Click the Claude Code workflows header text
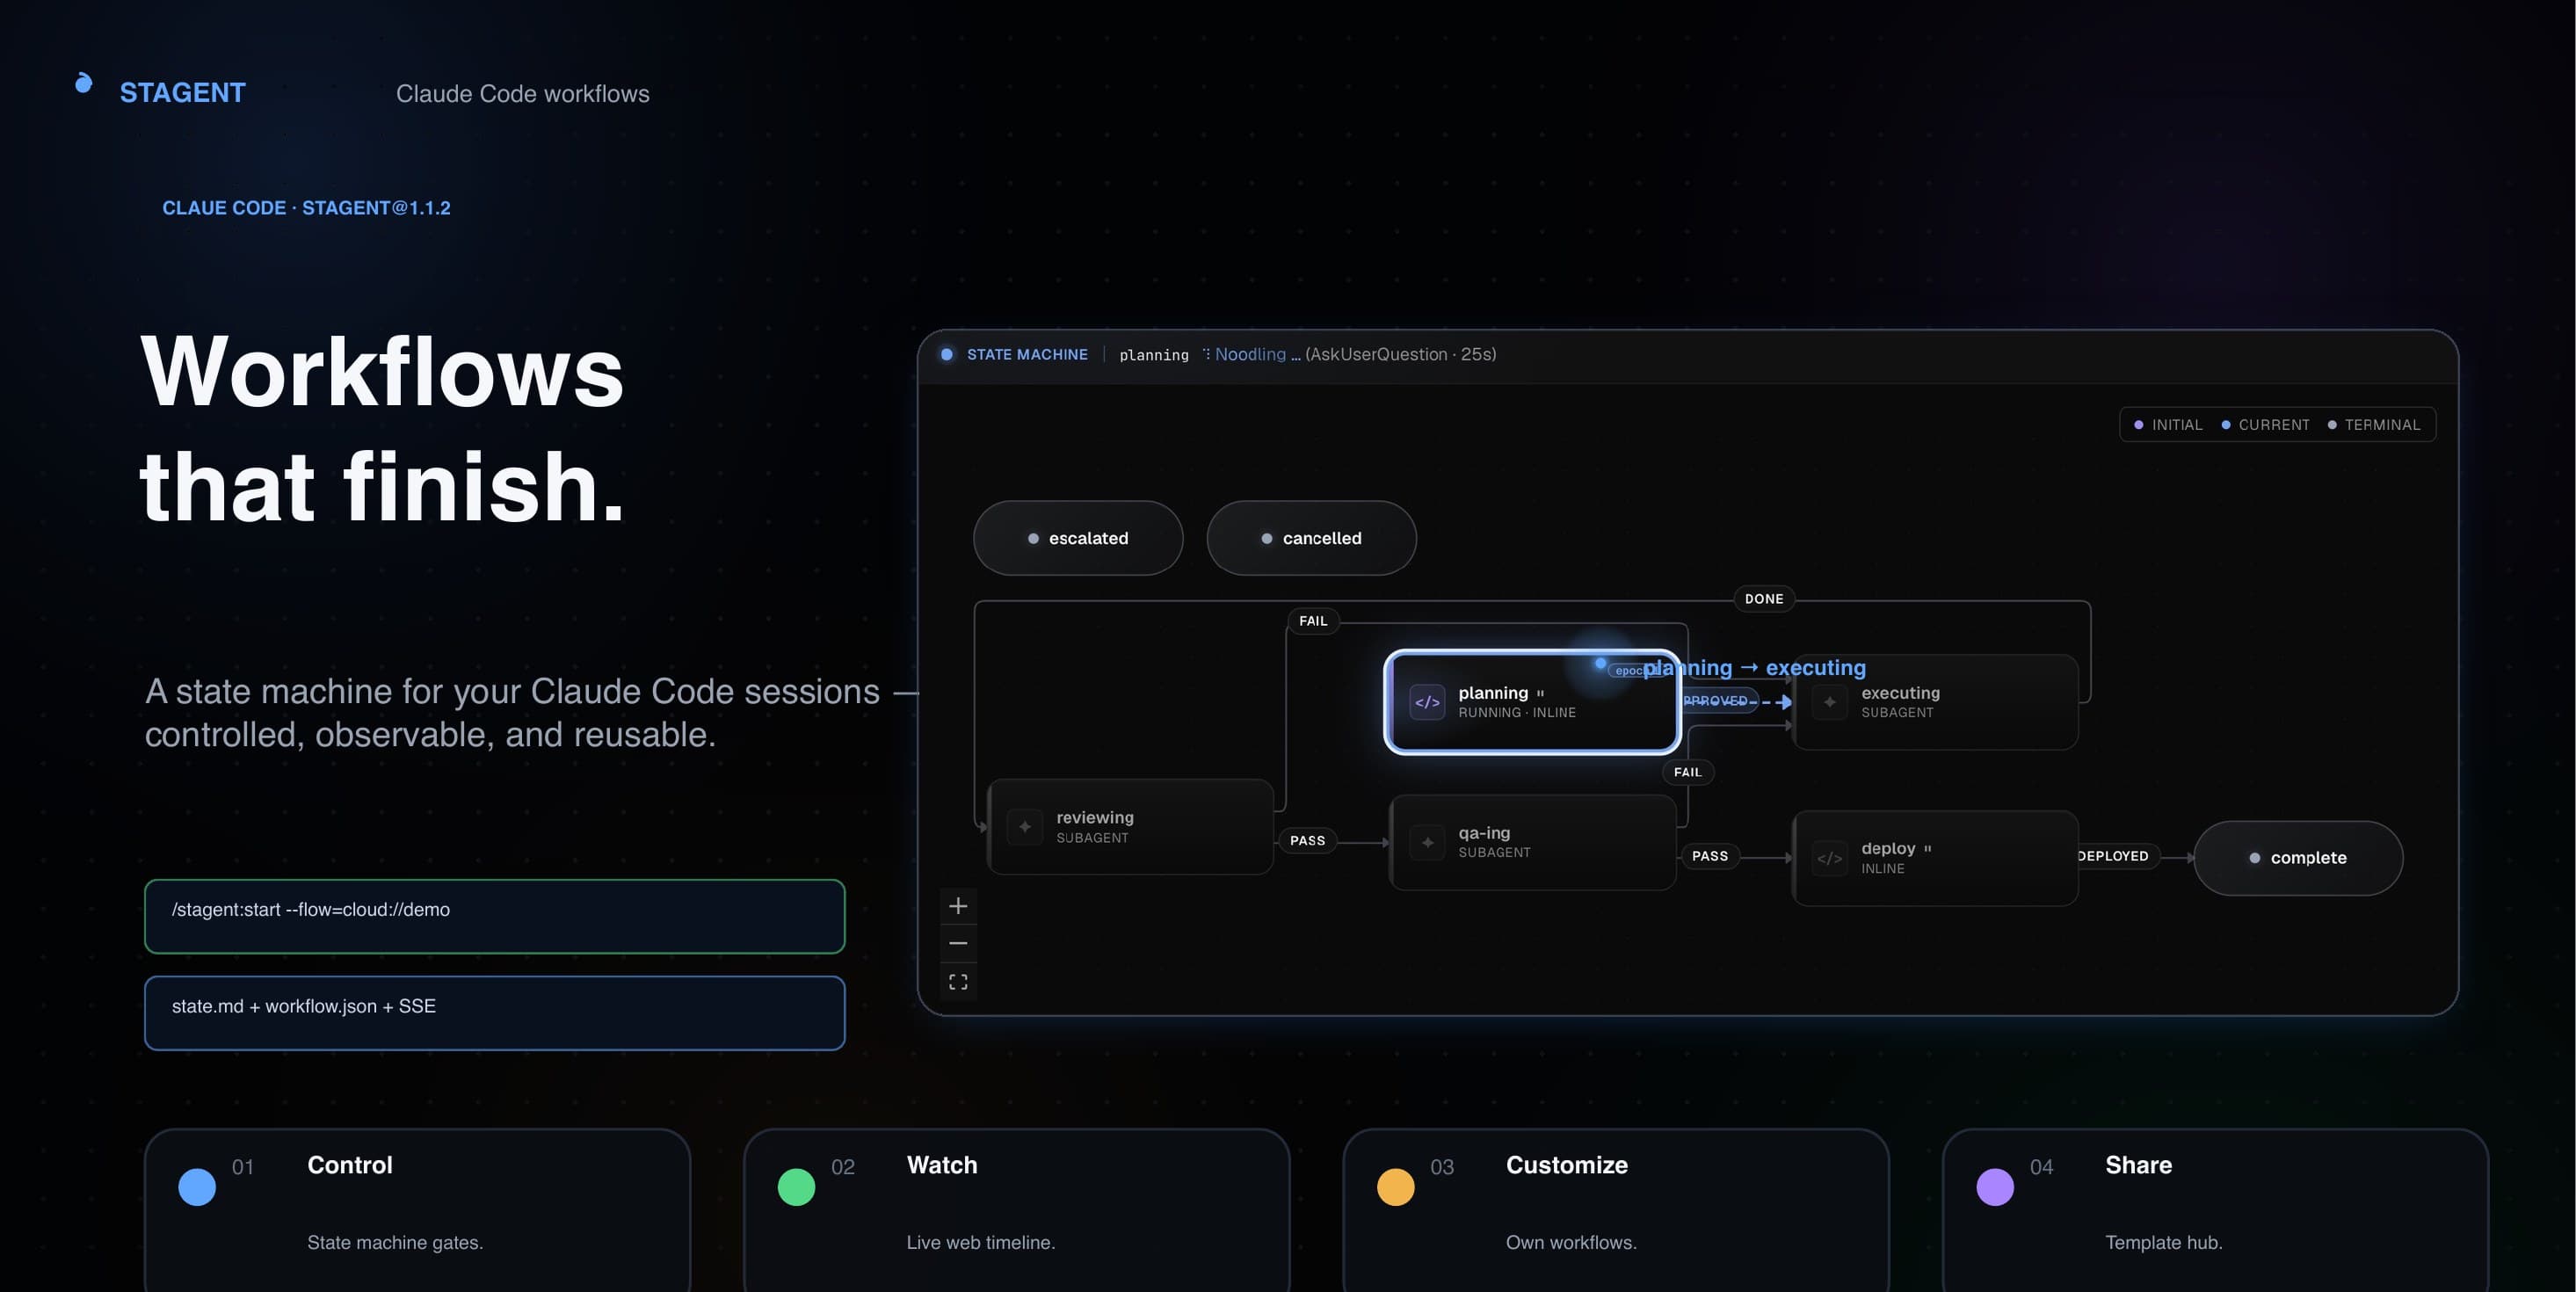 pyautogui.click(x=522, y=94)
